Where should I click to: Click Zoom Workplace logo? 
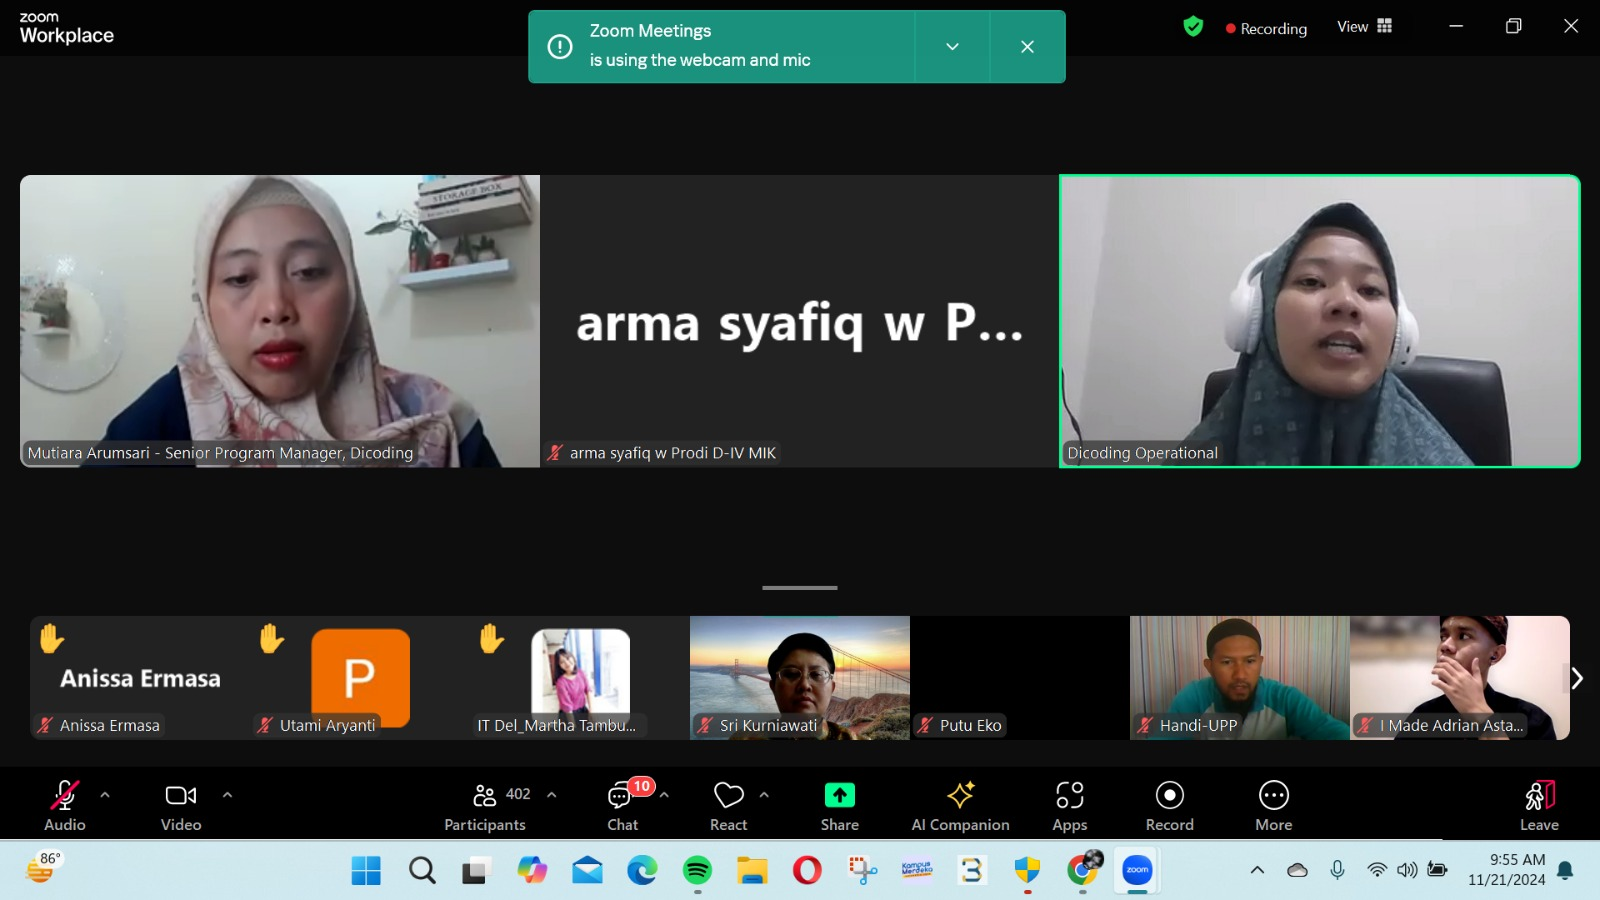click(67, 28)
